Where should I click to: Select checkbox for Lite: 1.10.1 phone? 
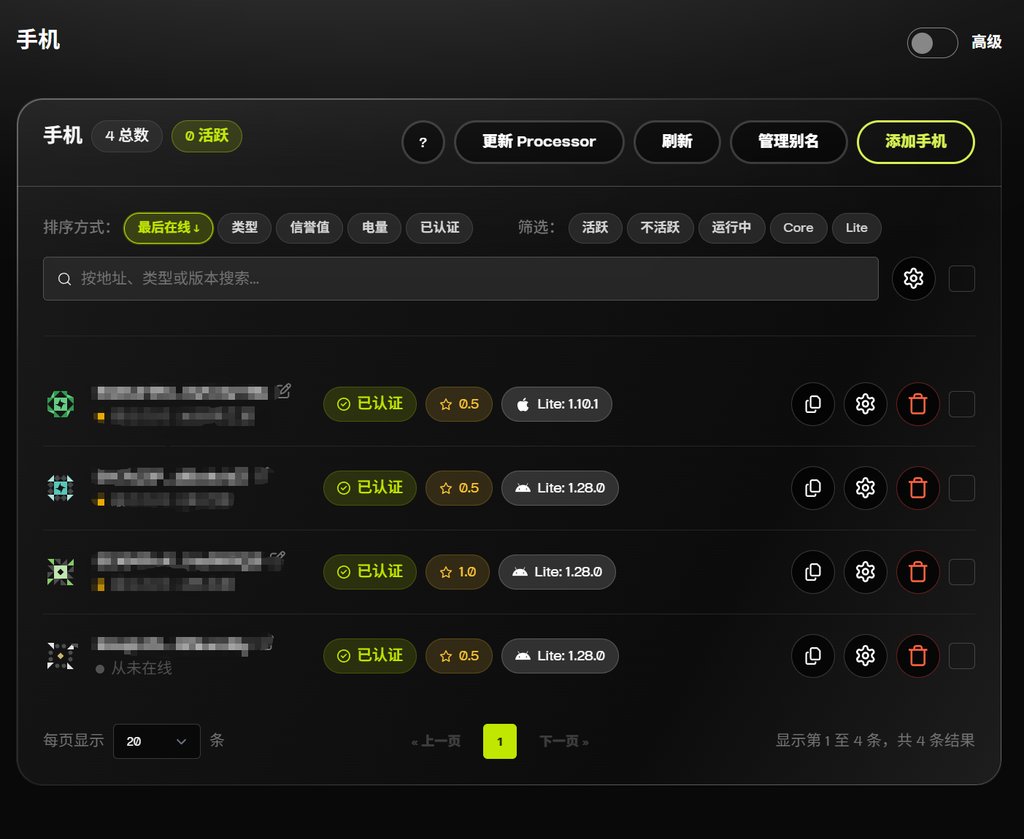(961, 404)
